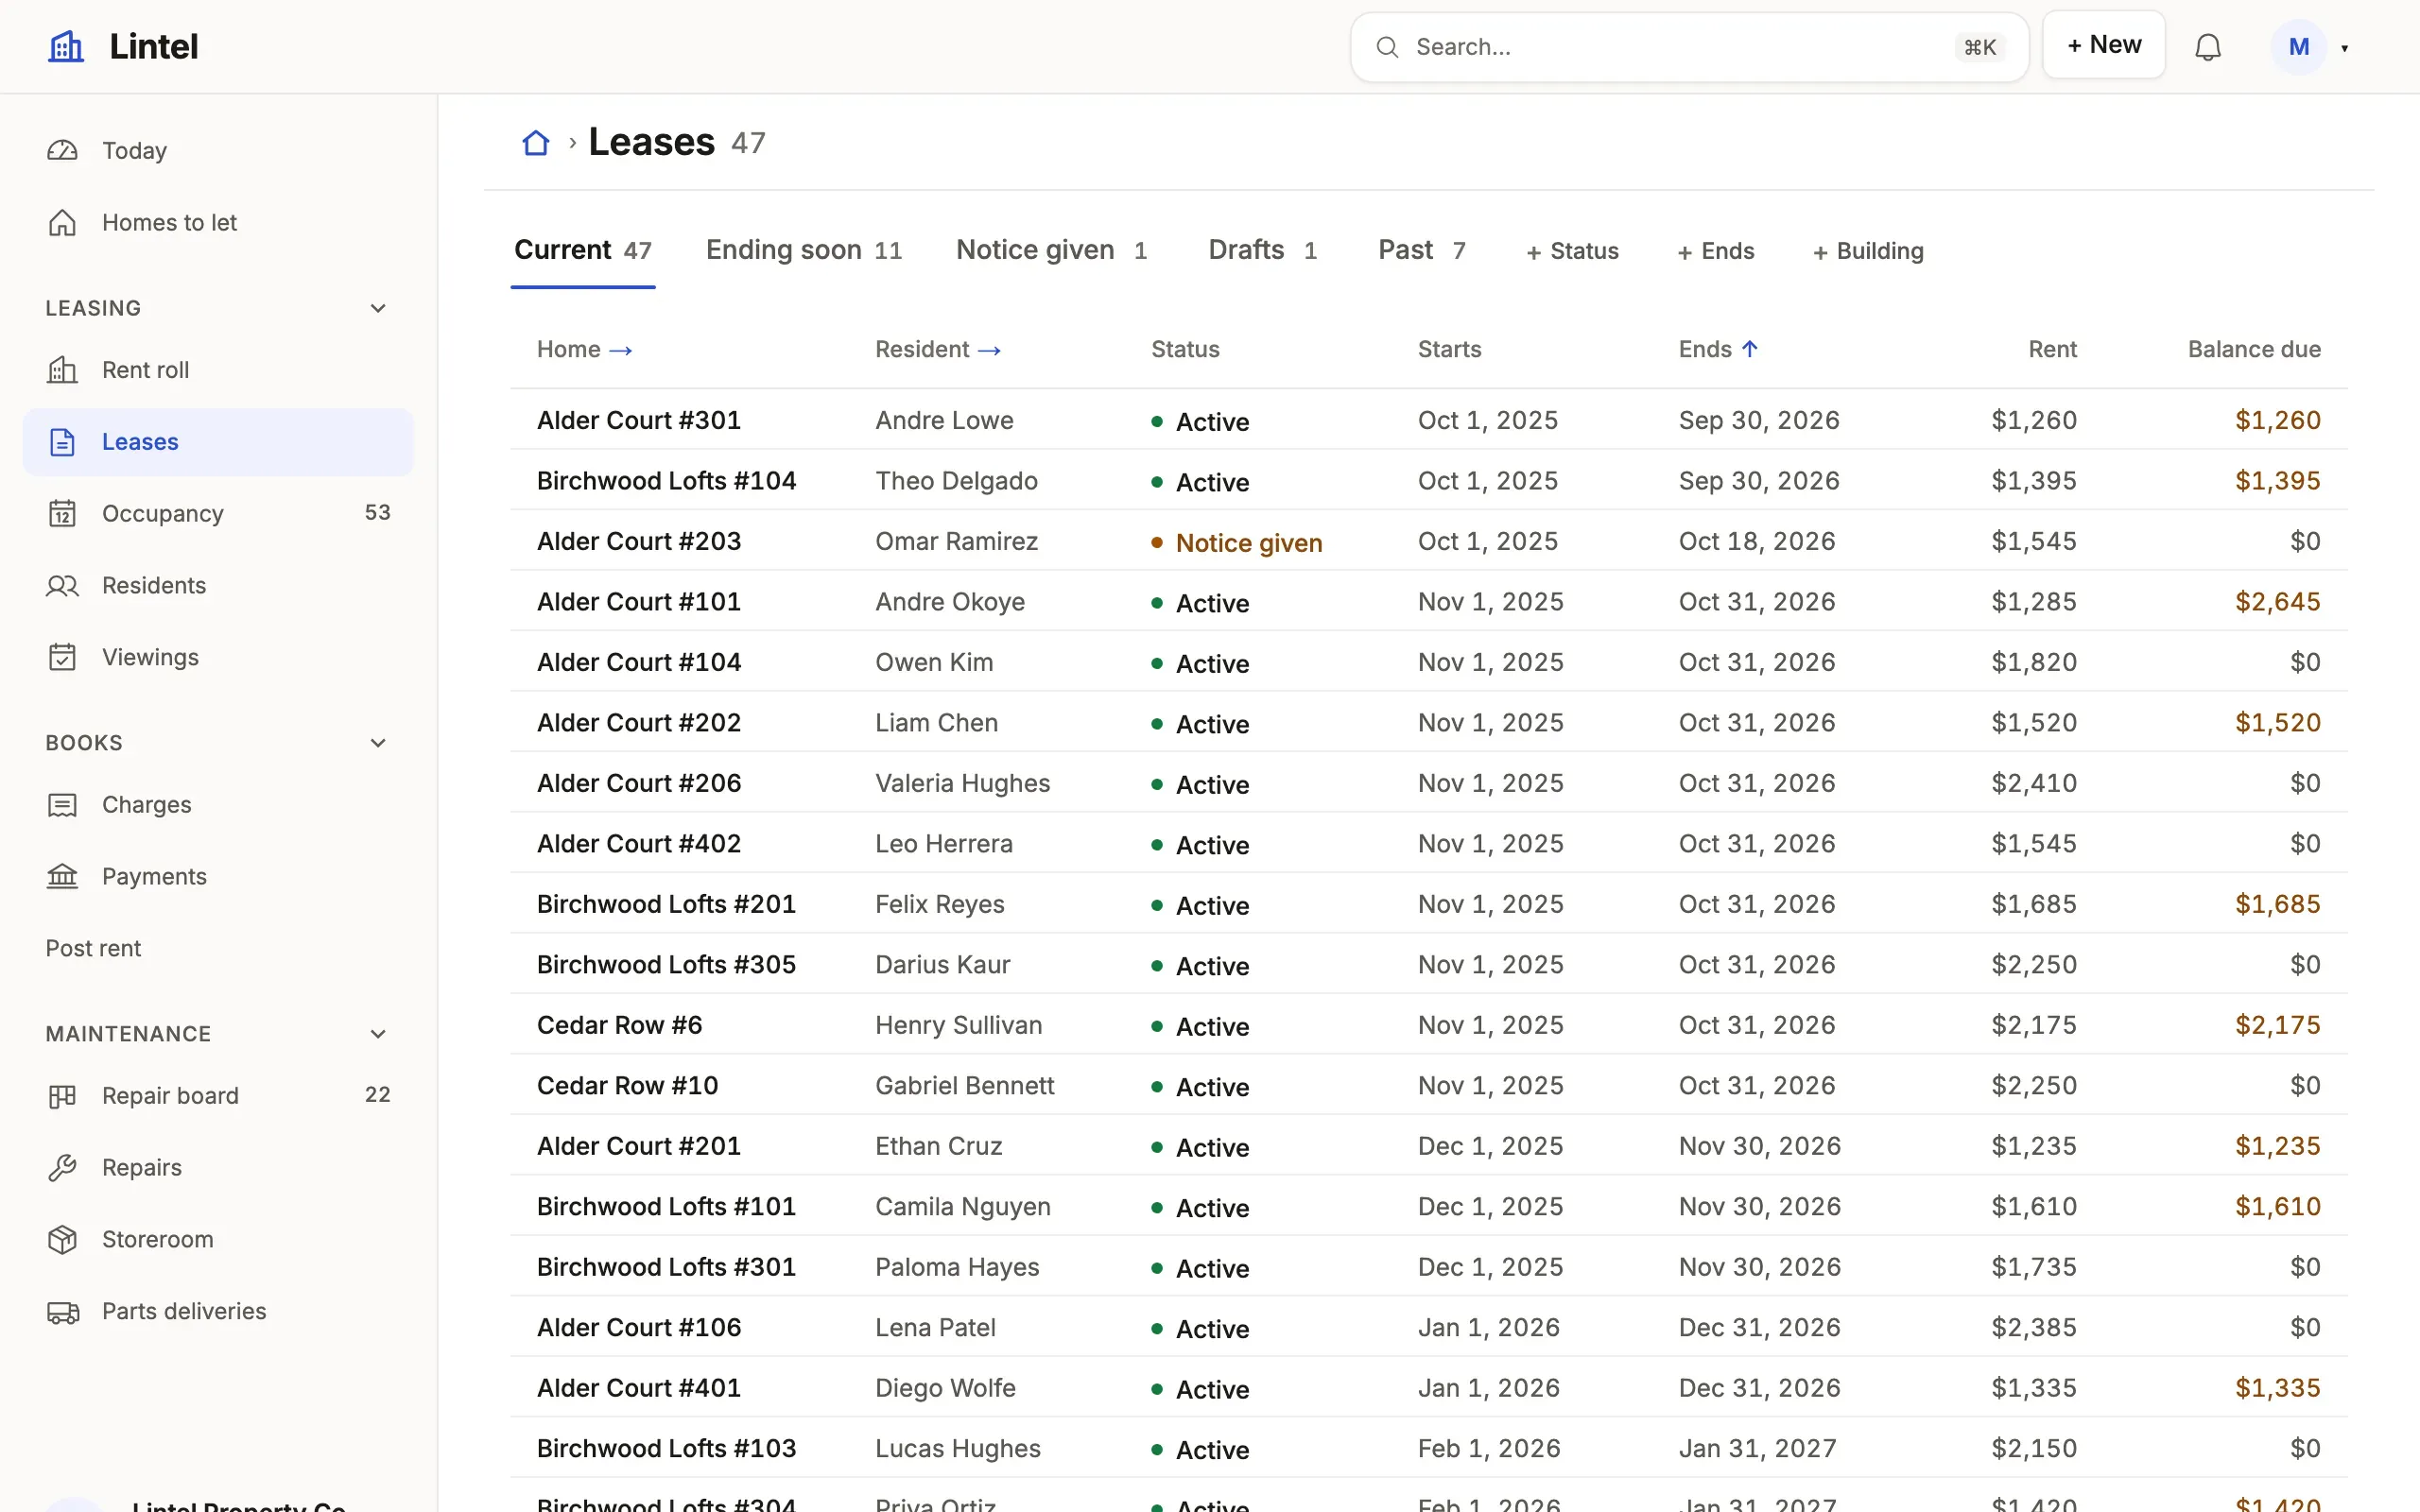
Task: Click the New button
Action: pos(2104,45)
